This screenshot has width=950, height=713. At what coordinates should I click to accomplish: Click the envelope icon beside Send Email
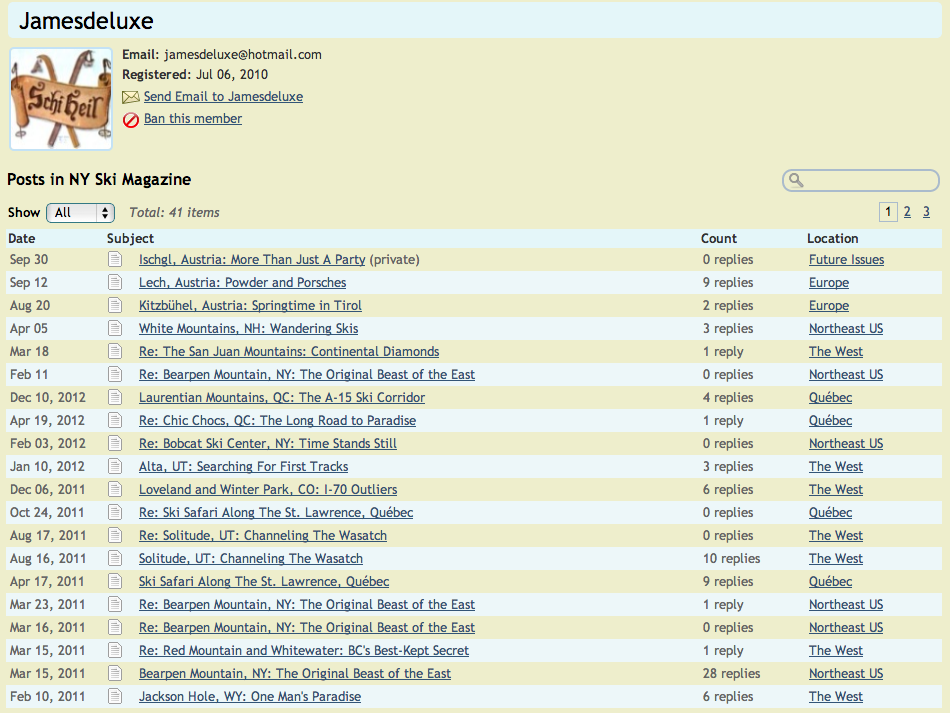pyautogui.click(x=130, y=97)
